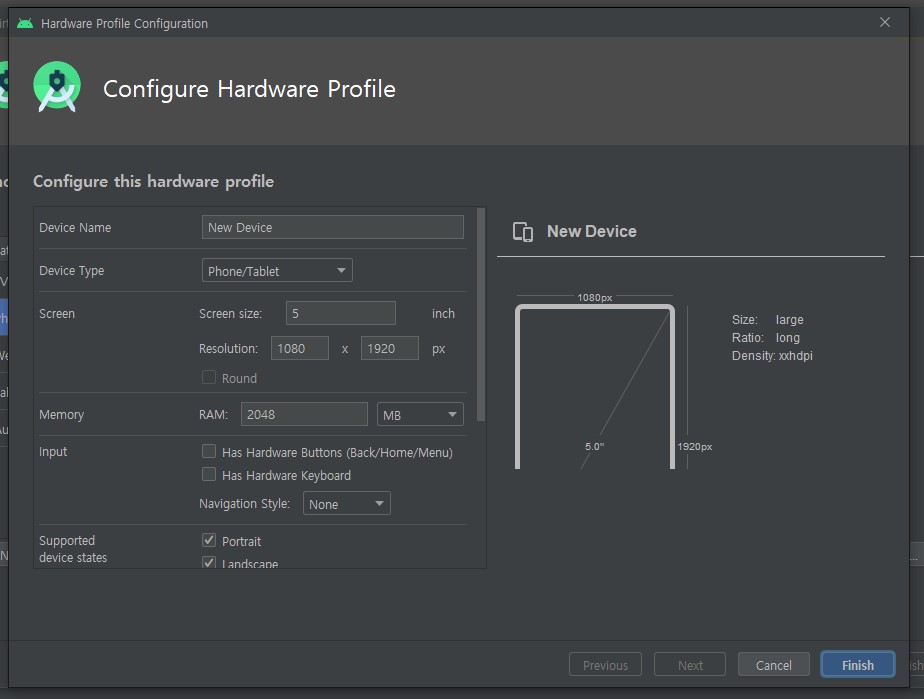This screenshot has height=699, width=924.
Task: Check Has Hardware Keyboard option
Action: coord(209,474)
